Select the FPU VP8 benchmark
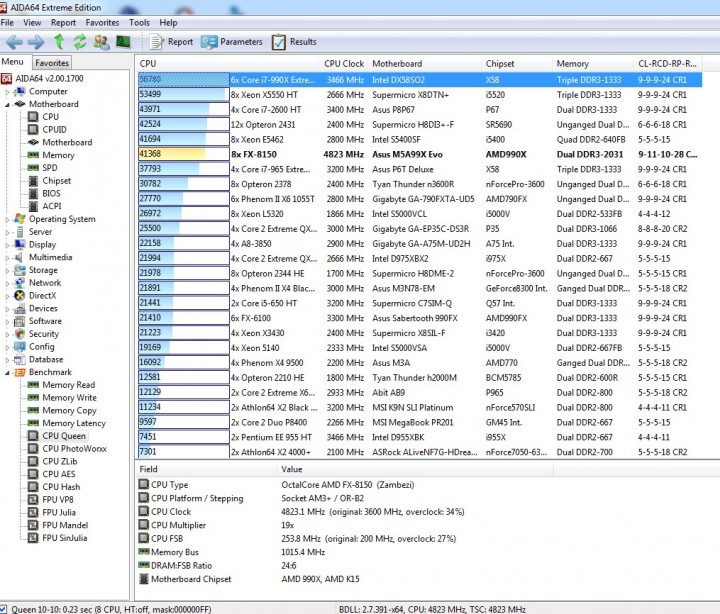720x614 pixels. pos(58,500)
